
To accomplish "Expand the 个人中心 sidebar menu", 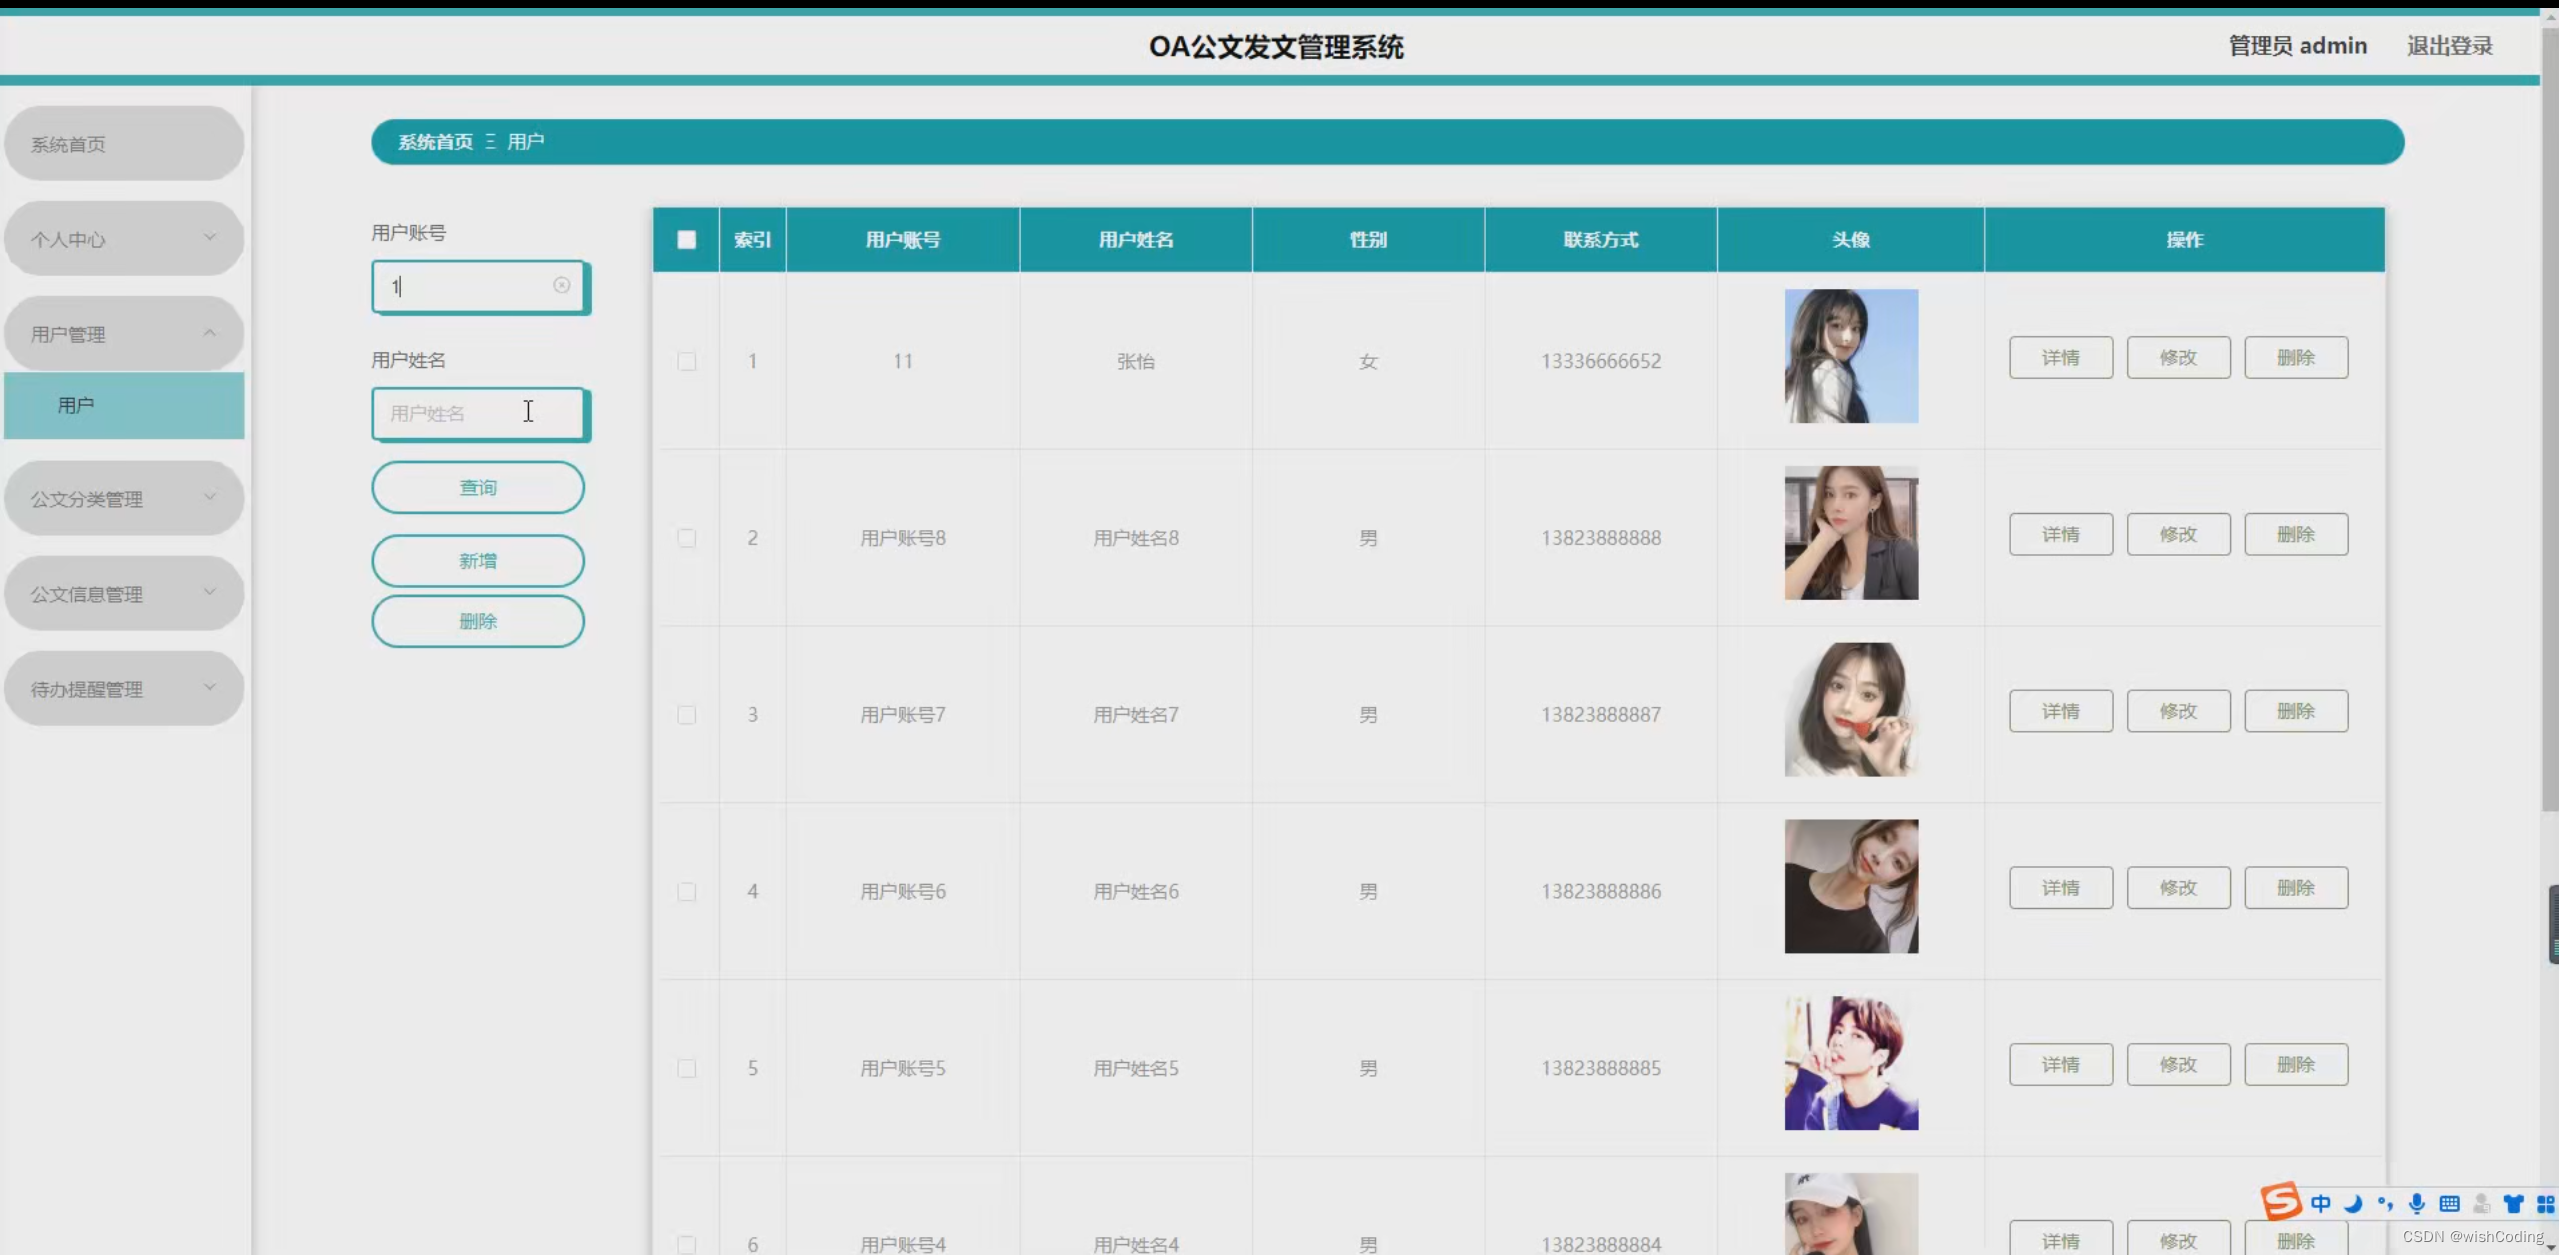I will tap(123, 239).
